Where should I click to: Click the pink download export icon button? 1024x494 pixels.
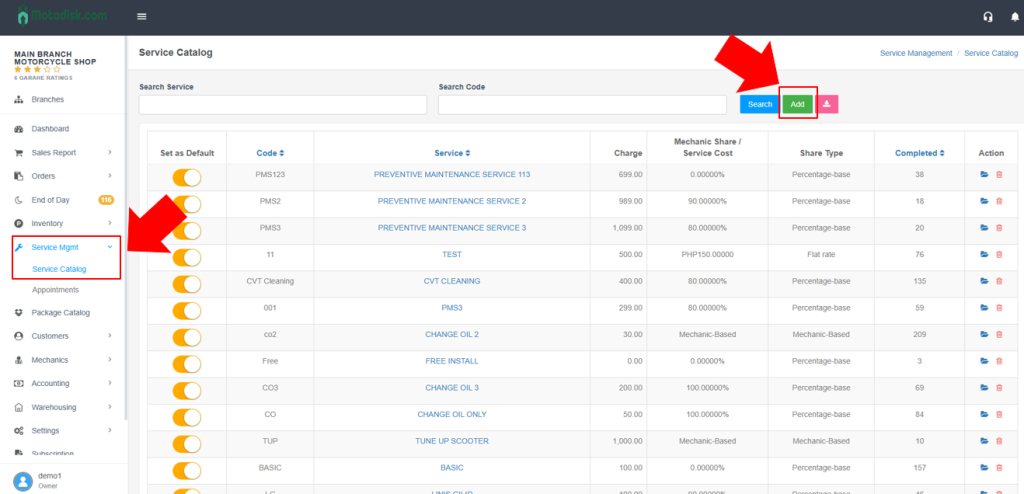coord(827,104)
